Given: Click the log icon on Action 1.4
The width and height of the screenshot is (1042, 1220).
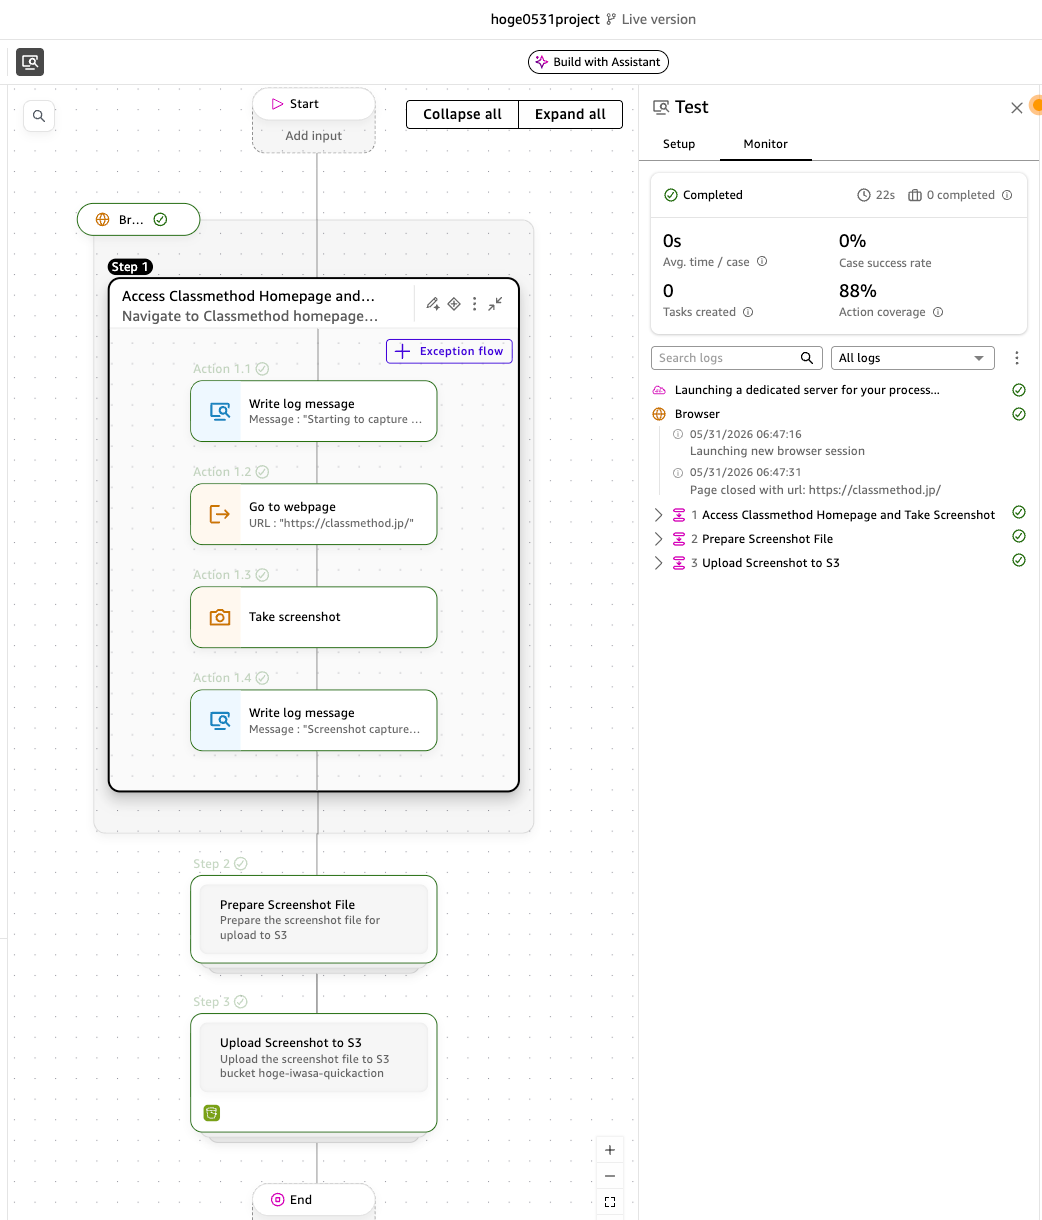Looking at the screenshot, I should [219, 720].
